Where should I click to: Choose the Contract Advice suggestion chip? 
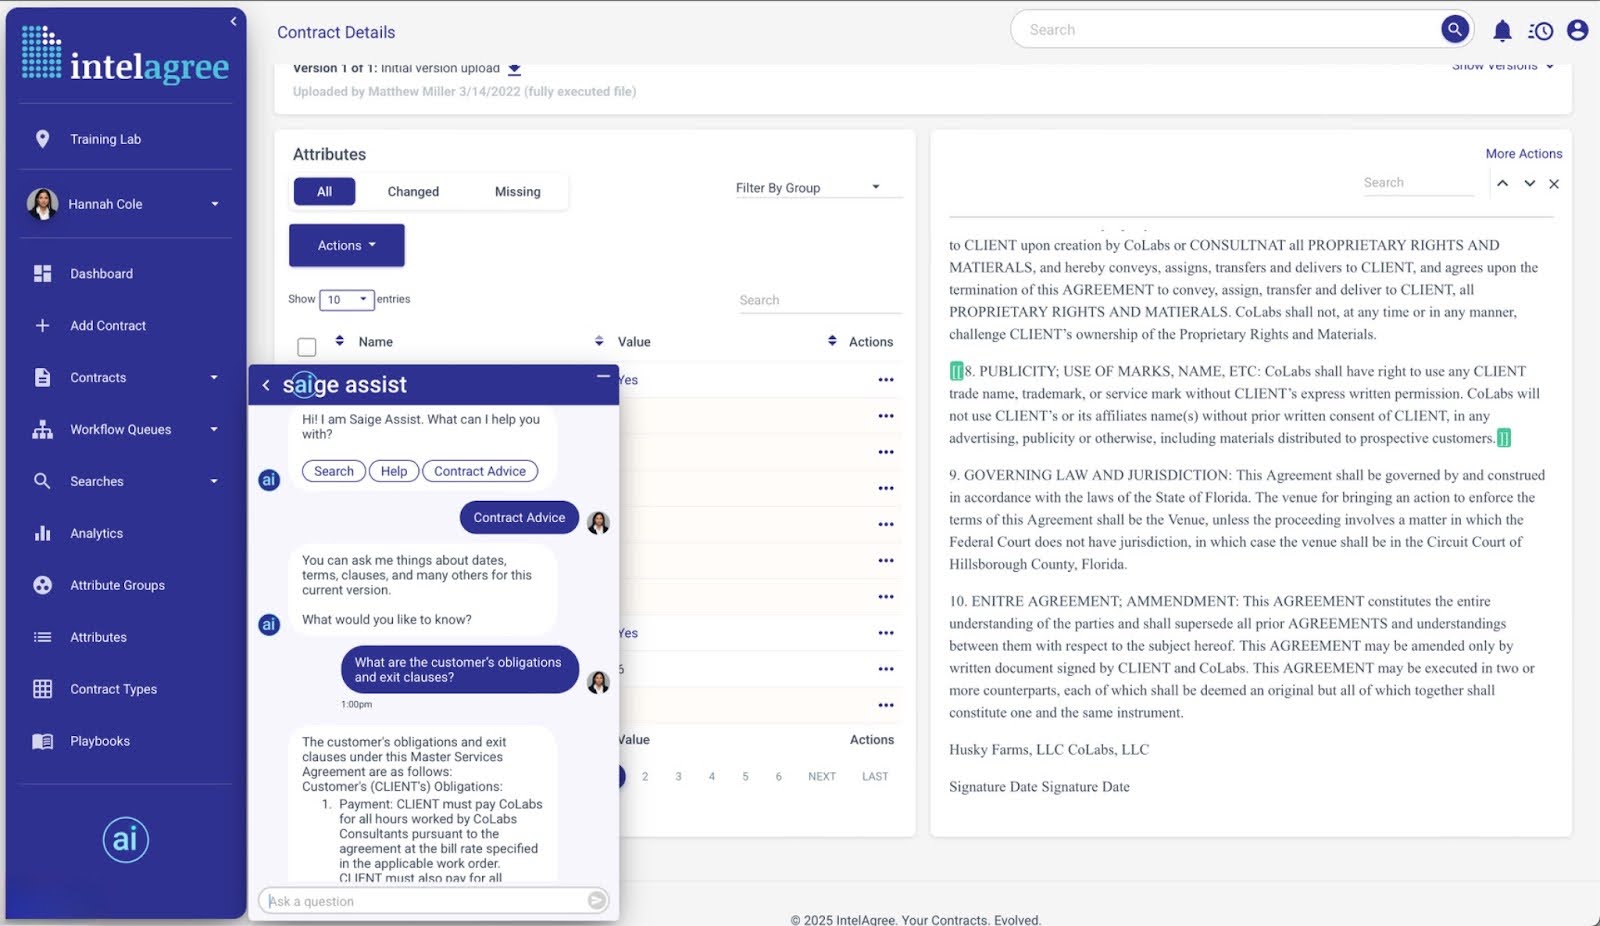point(480,471)
